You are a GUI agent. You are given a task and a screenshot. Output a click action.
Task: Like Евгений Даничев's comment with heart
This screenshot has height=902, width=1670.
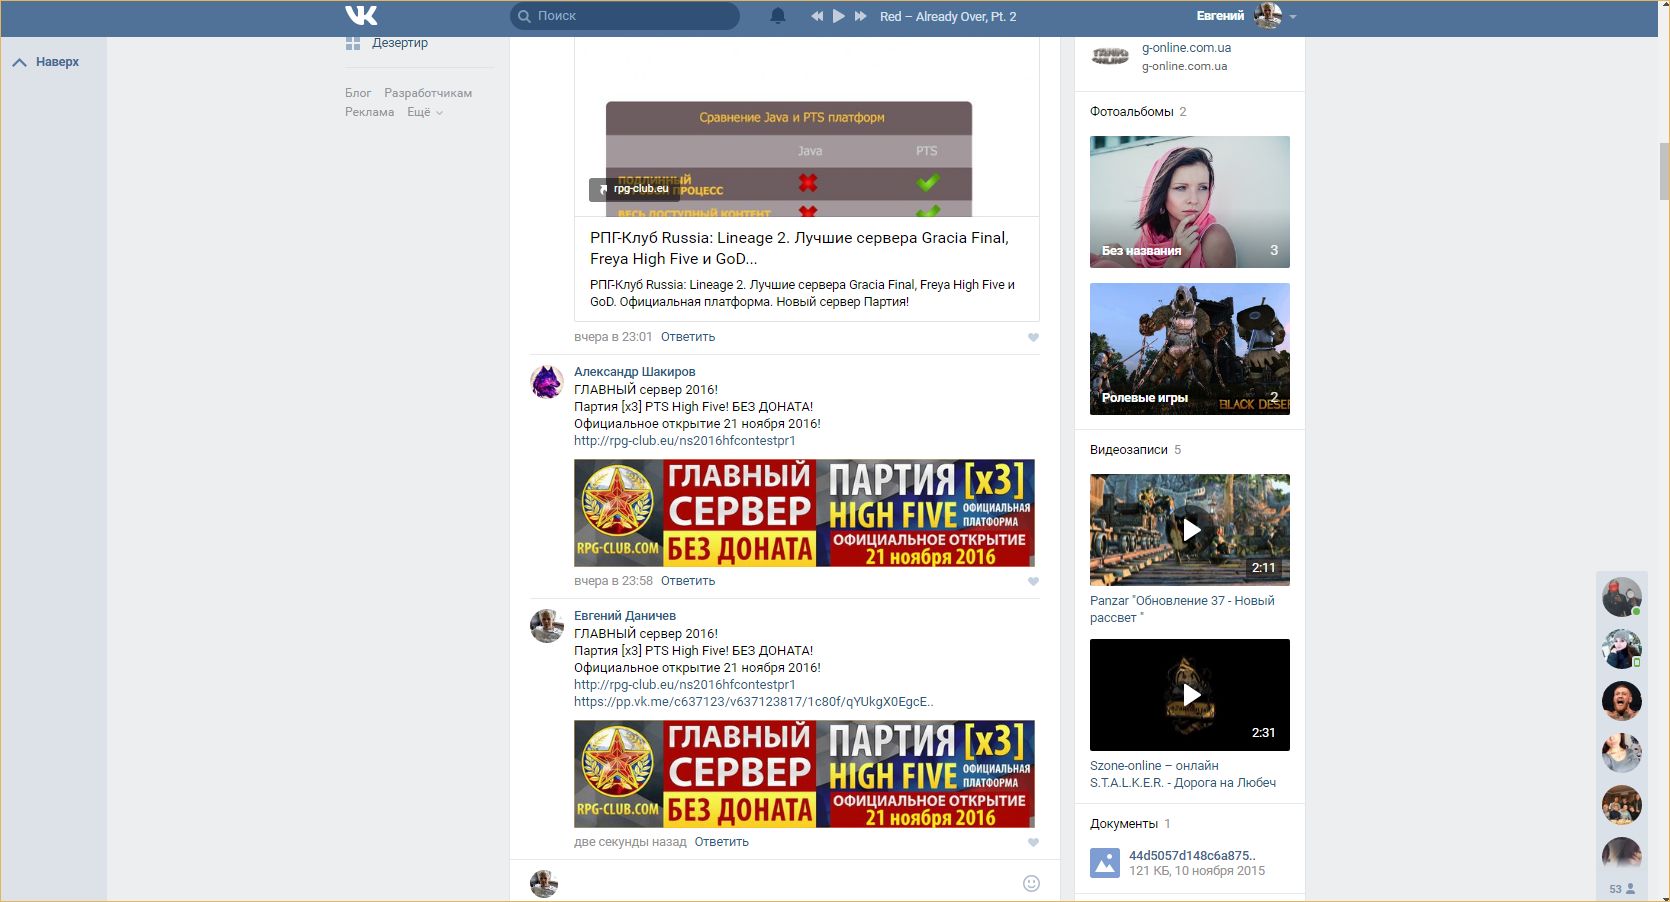(x=1033, y=842)
